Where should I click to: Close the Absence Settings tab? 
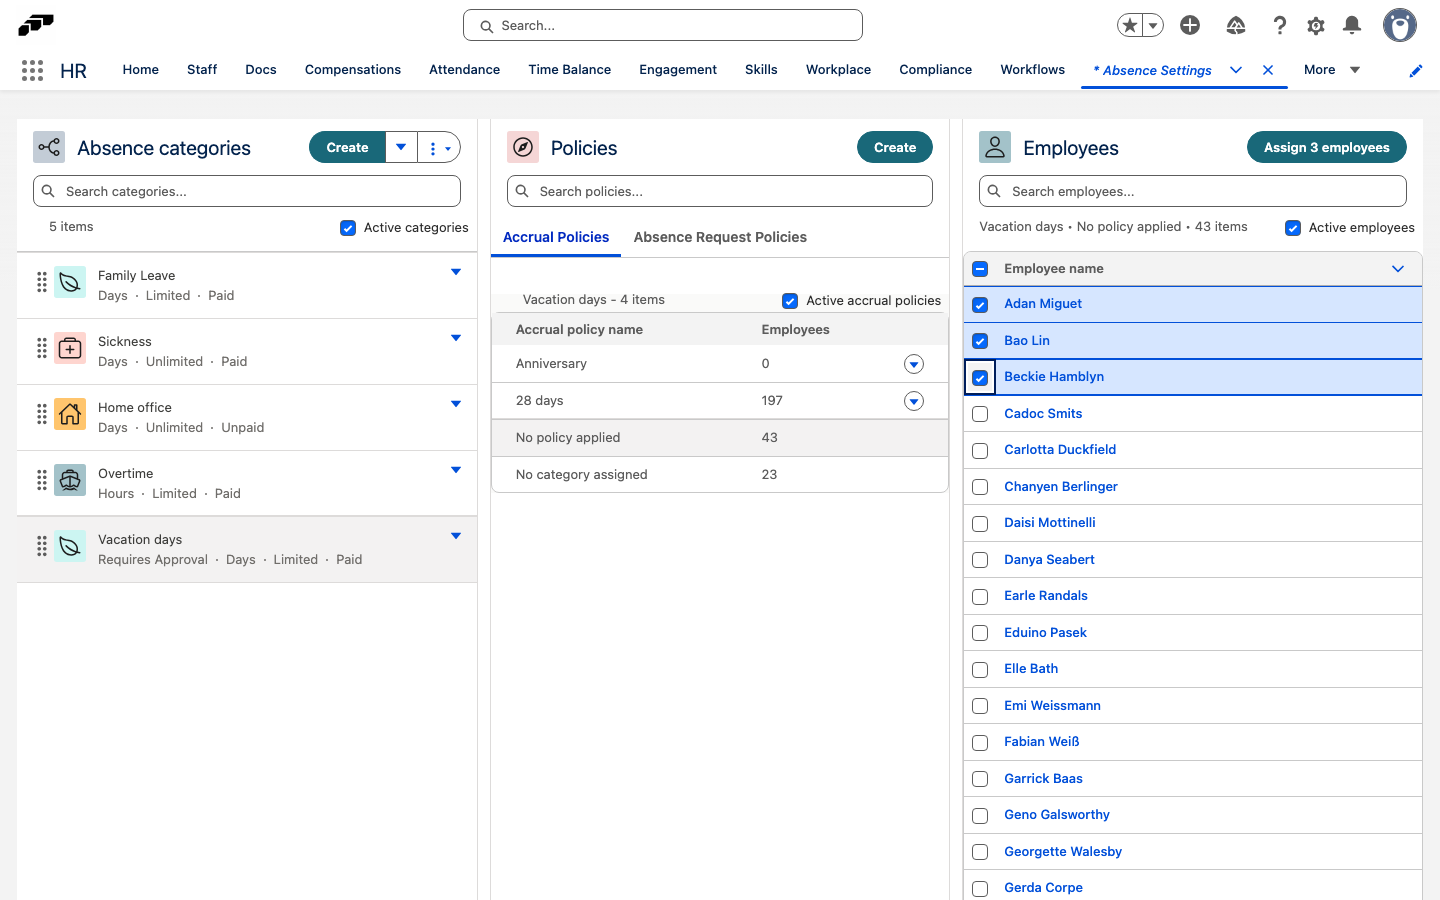pyautogui.click(x=1268, y=70)
